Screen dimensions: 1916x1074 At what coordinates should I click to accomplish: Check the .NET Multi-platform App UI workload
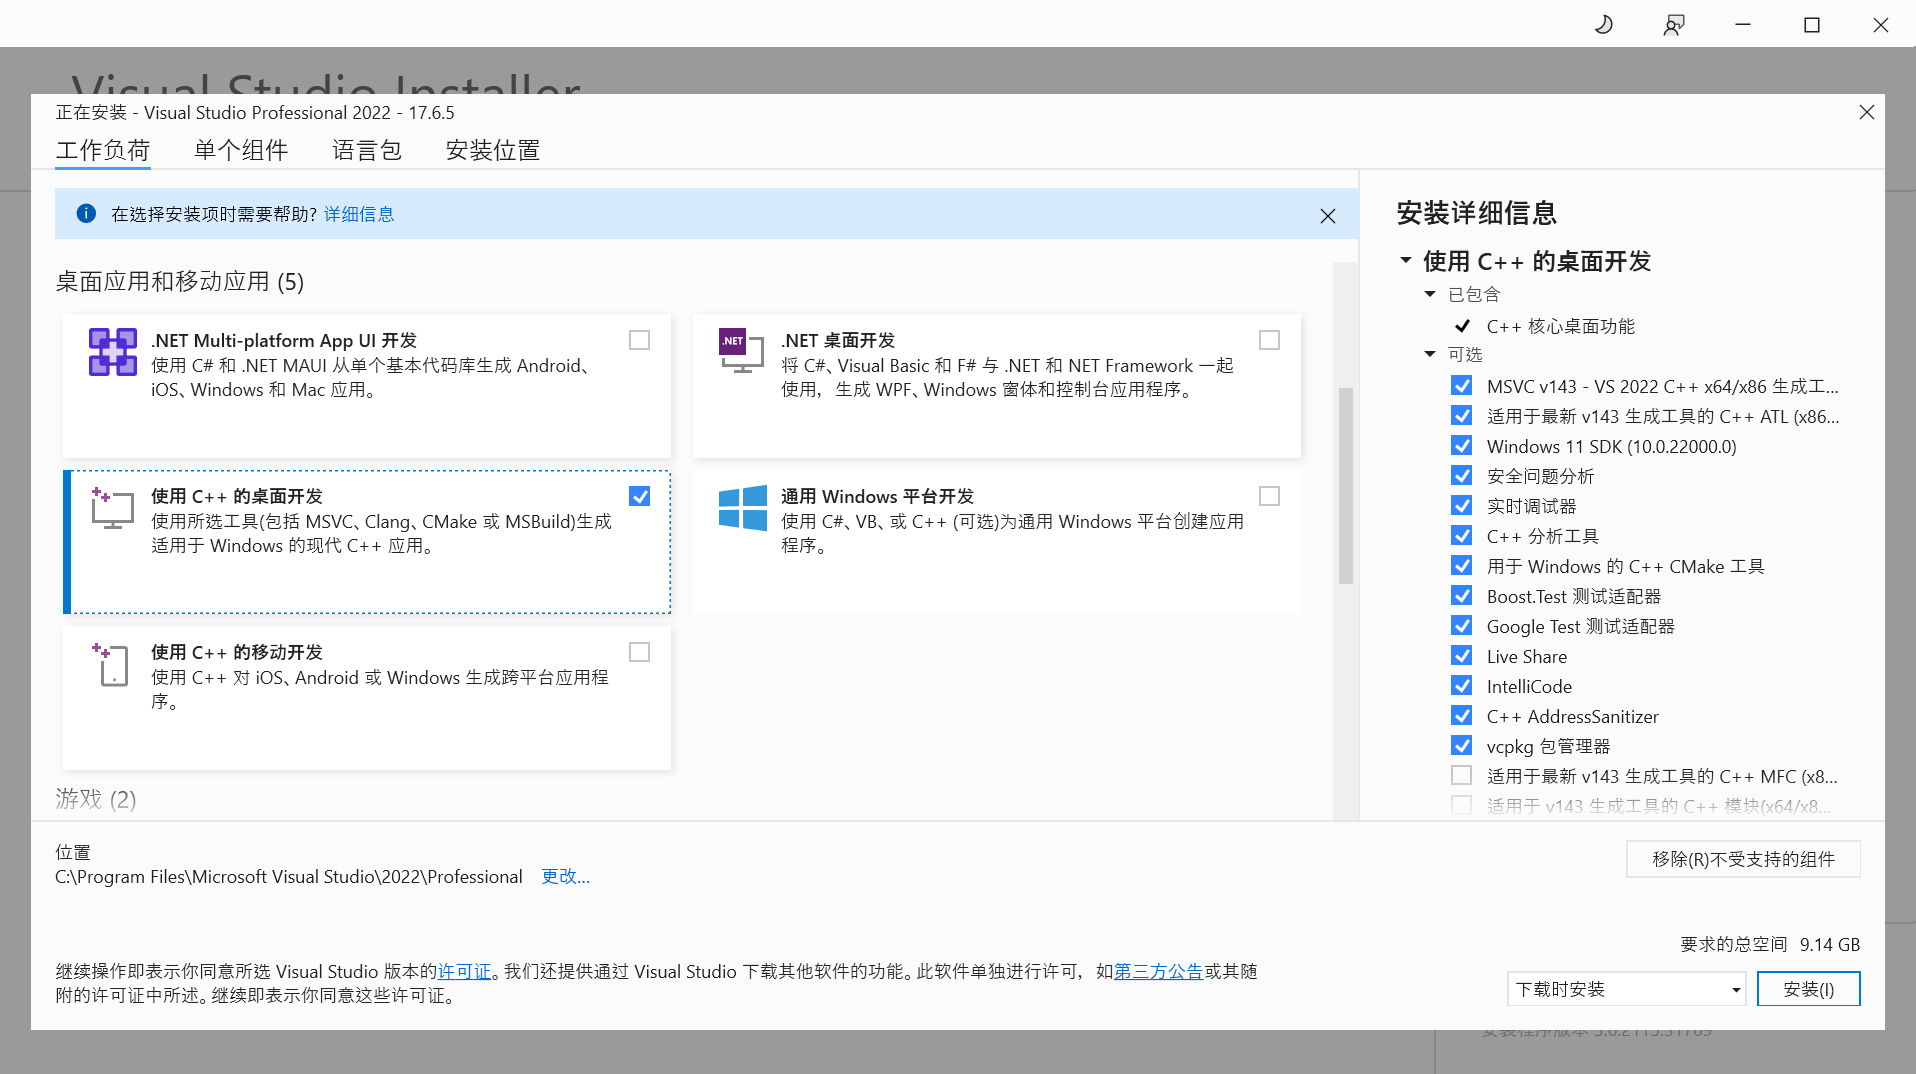click(x=639, y=340)
